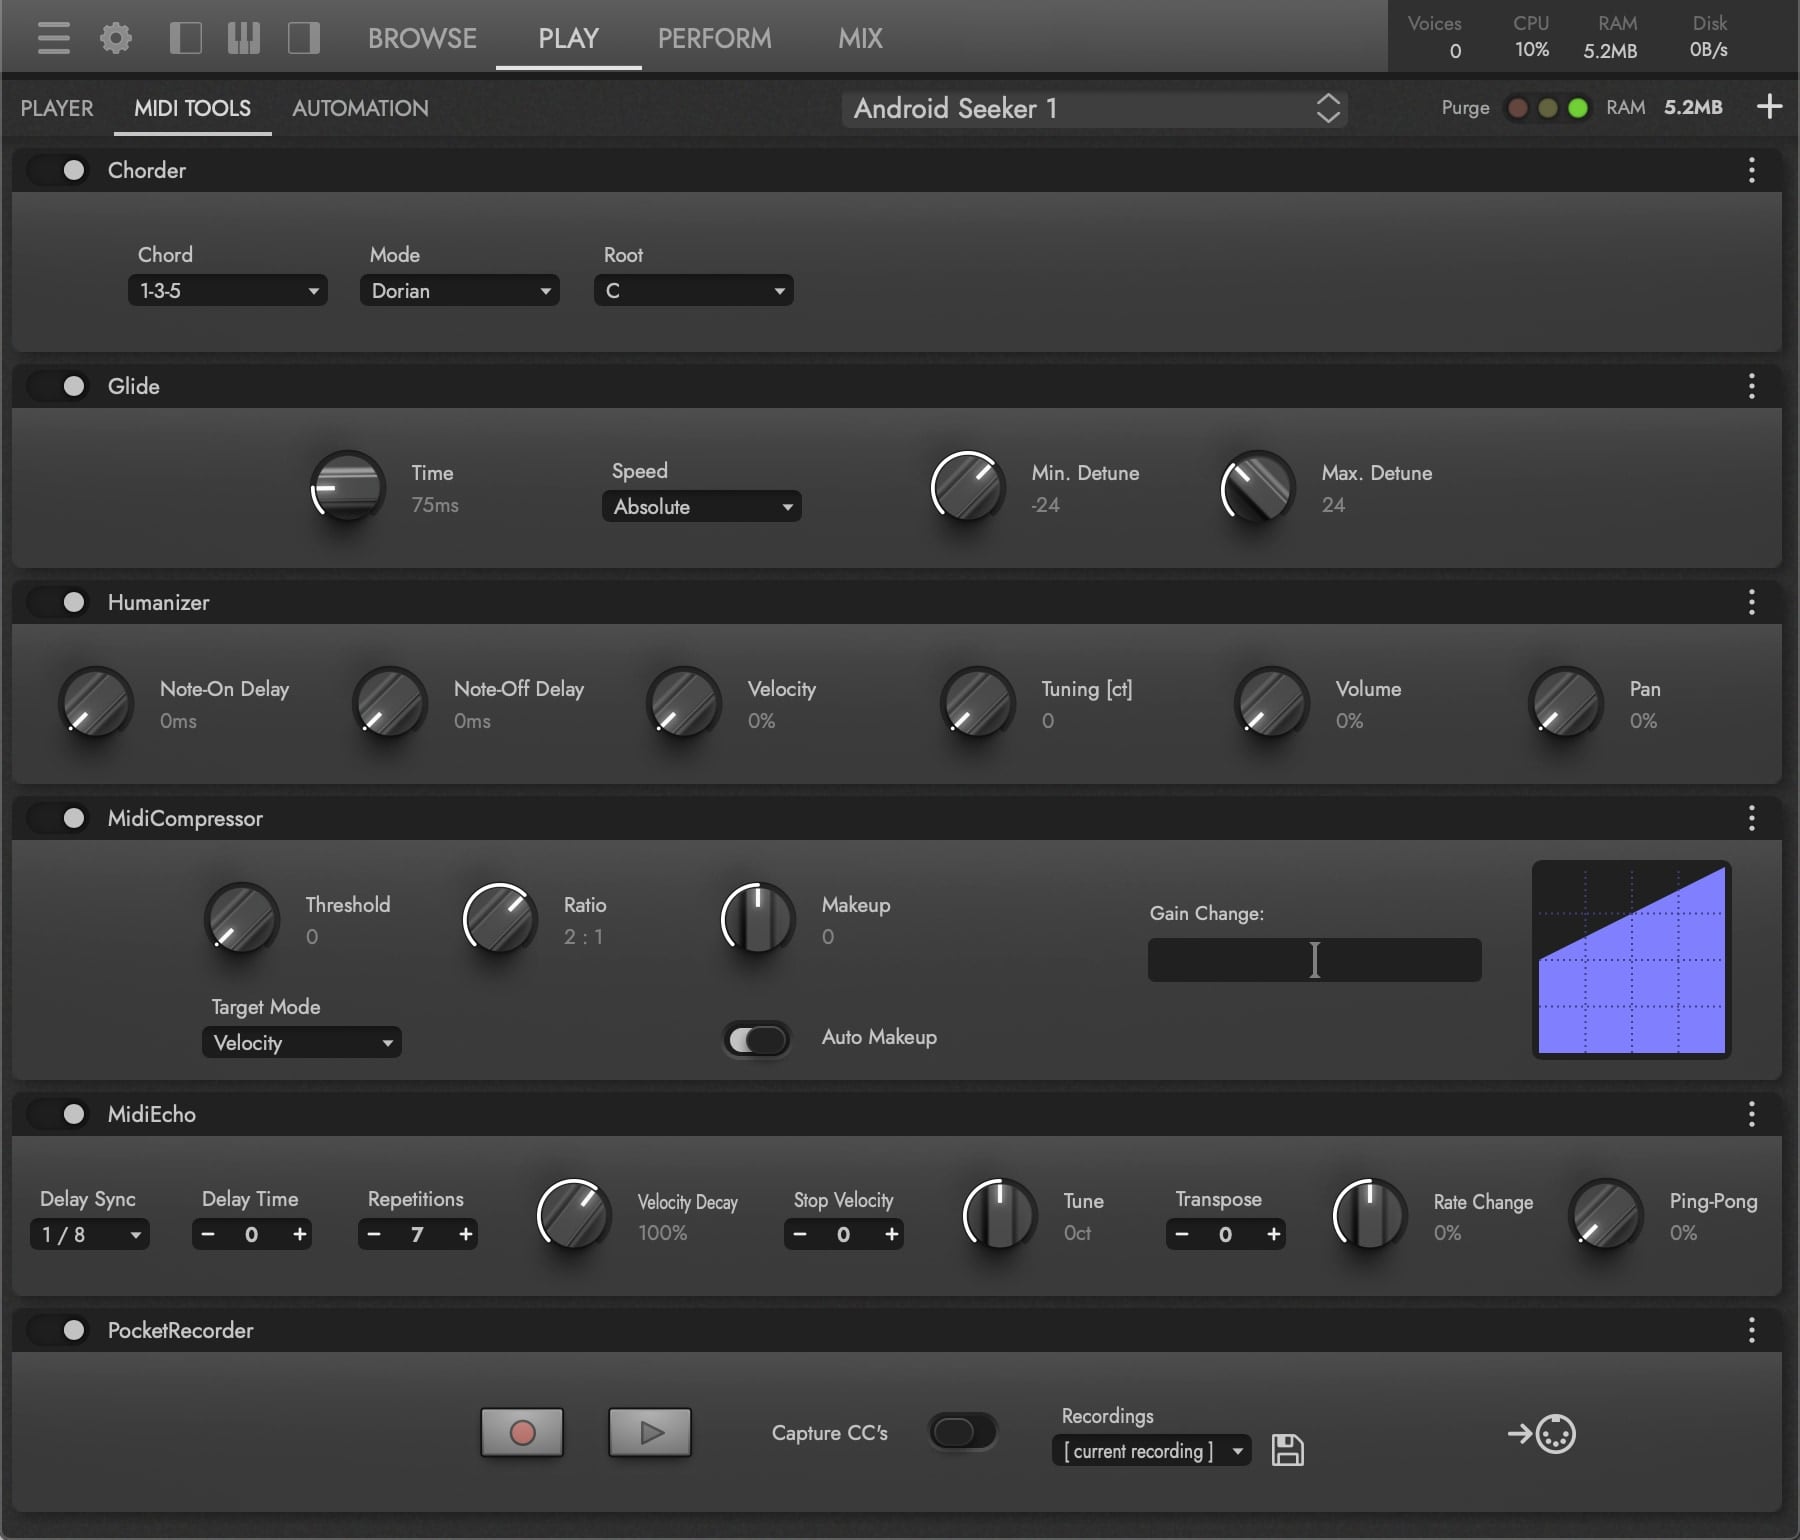
Task: Open MidiCompressor three-dot options menu
Action: click(1751, 818)
